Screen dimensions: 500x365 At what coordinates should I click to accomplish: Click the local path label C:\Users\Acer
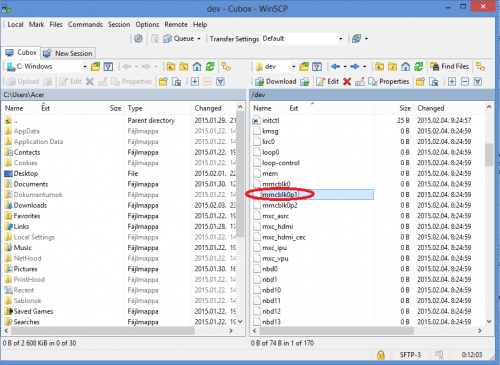(x=24, y=95)
